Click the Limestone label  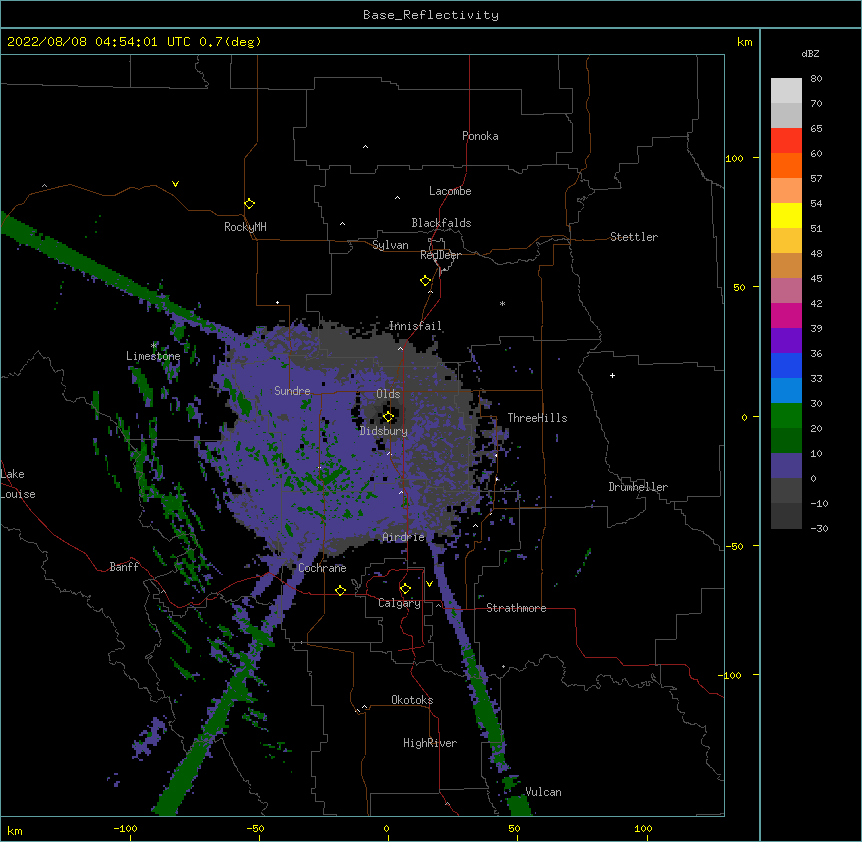[153, 356]
